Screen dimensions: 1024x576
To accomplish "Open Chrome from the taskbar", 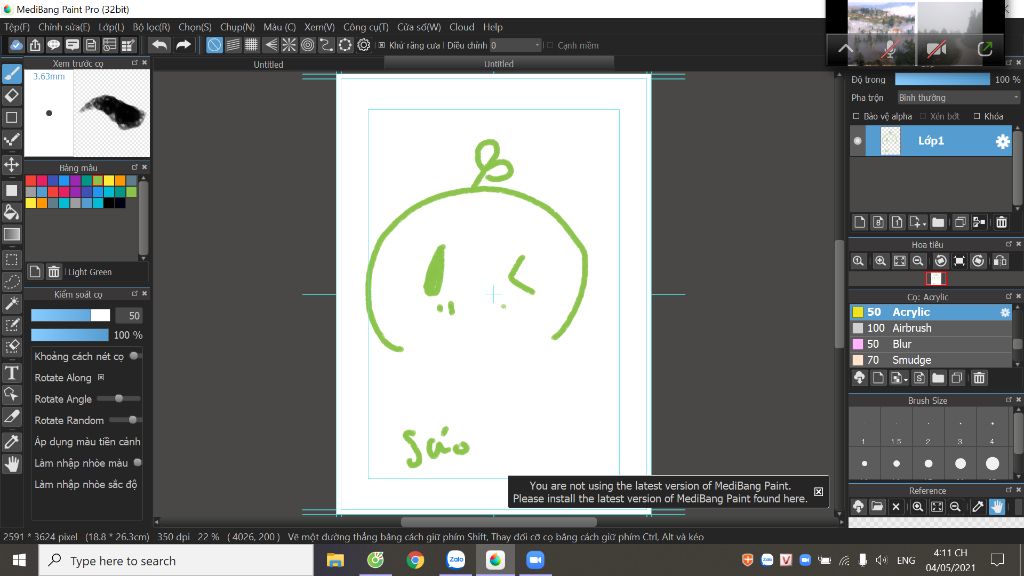I will click(415, 560).
